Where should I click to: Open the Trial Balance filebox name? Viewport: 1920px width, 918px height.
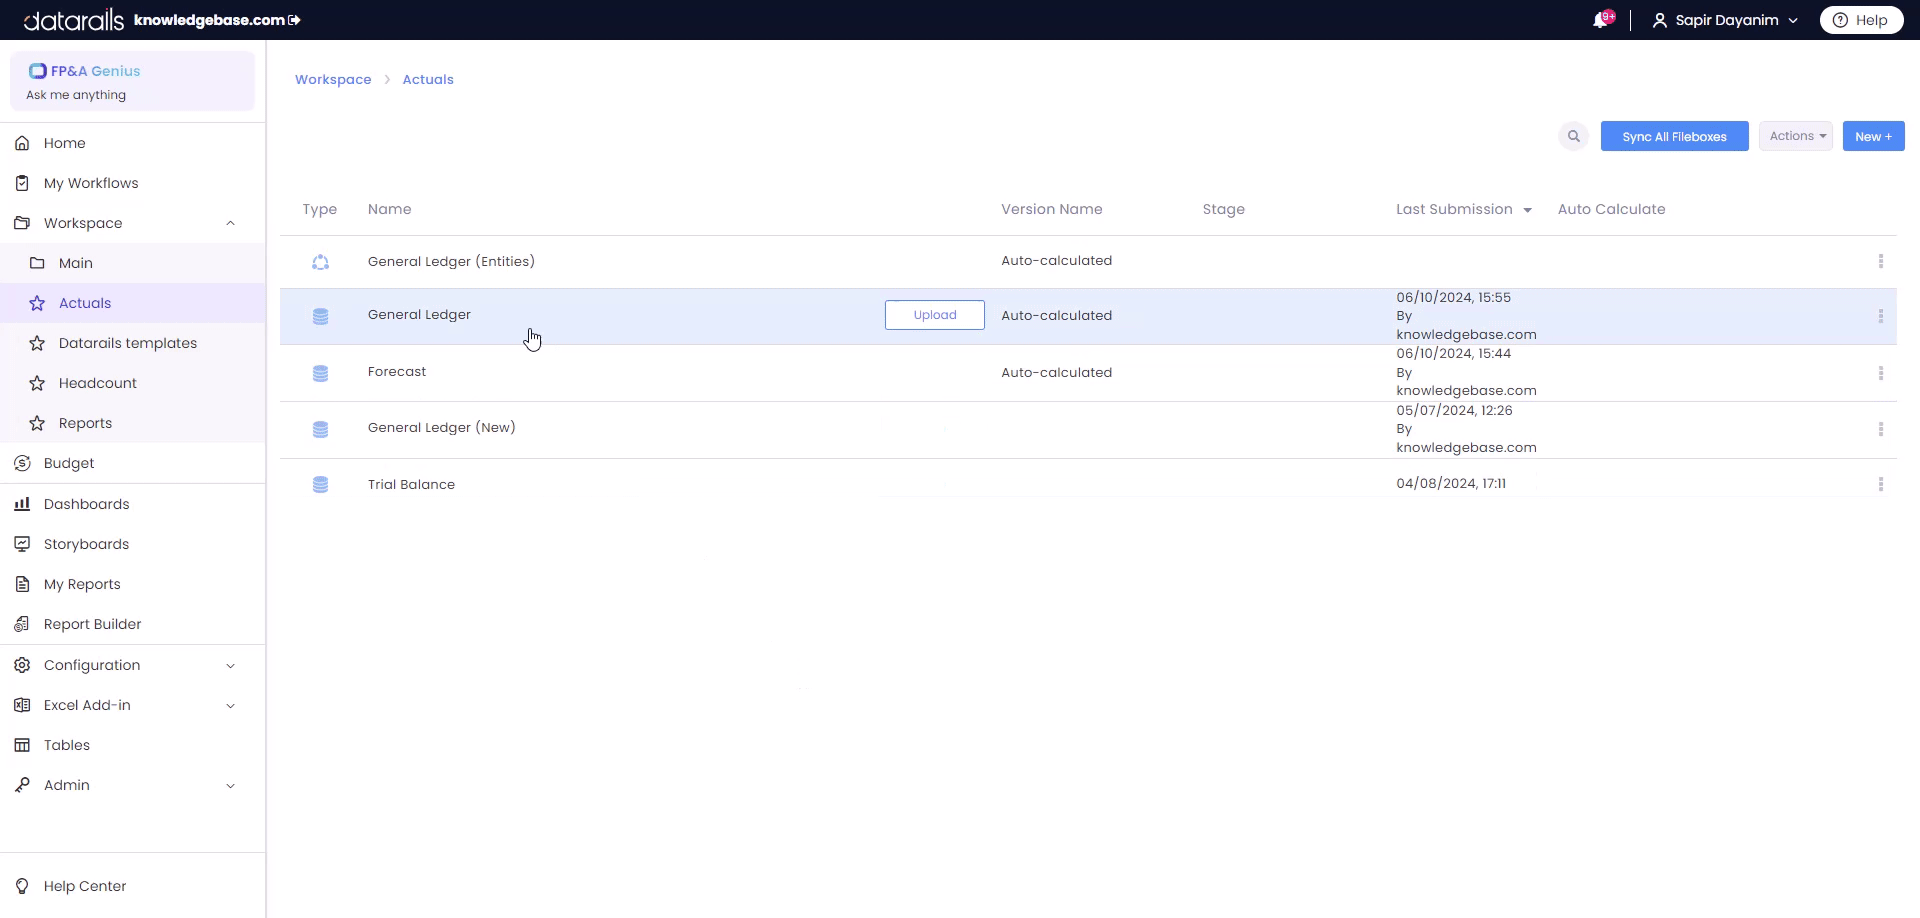411,484
